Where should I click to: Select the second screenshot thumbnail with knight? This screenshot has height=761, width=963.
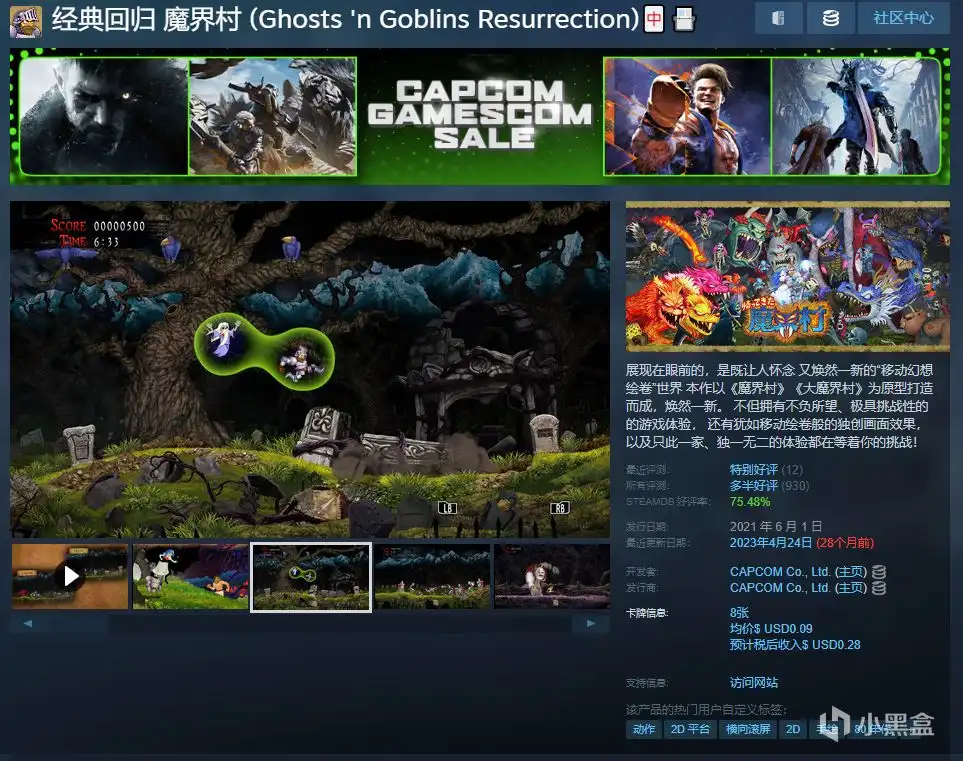[x=190, y=576]
